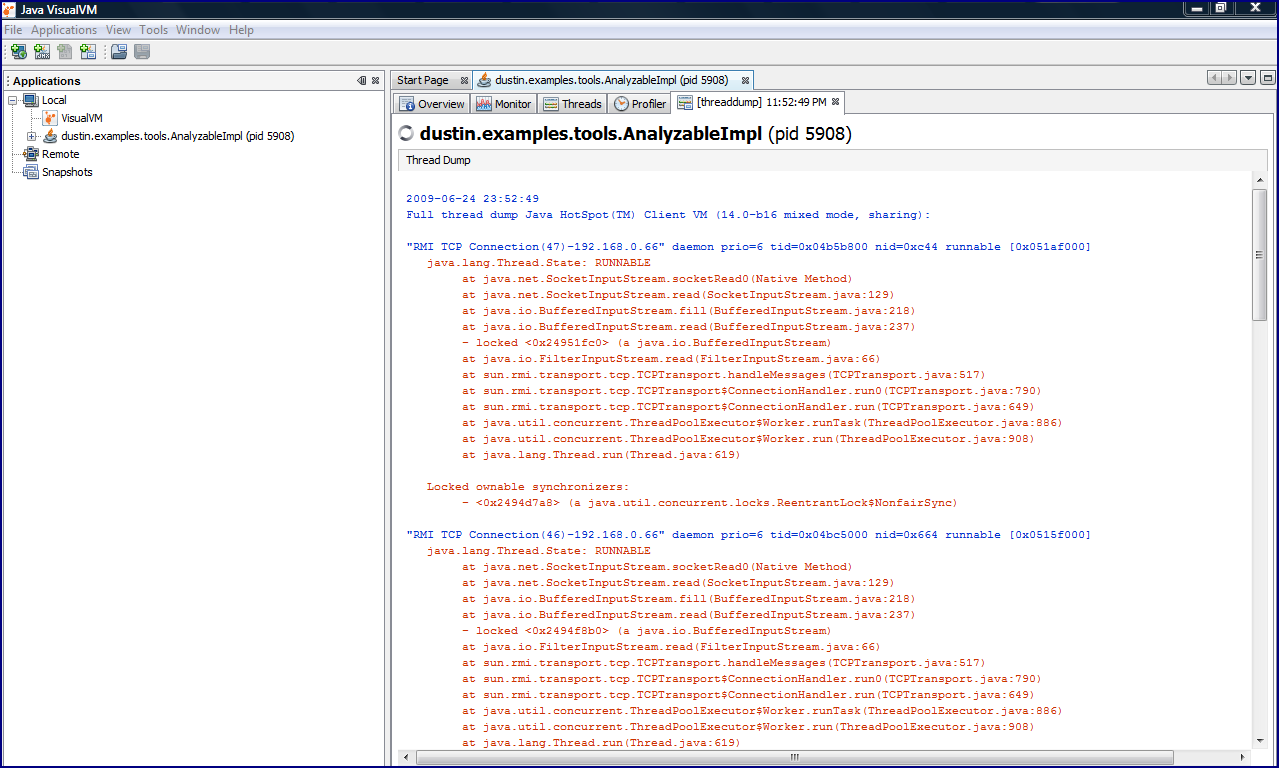
Task: Click 'locked <0x24951fc0>' line
Action: click(x=646, y=343)
